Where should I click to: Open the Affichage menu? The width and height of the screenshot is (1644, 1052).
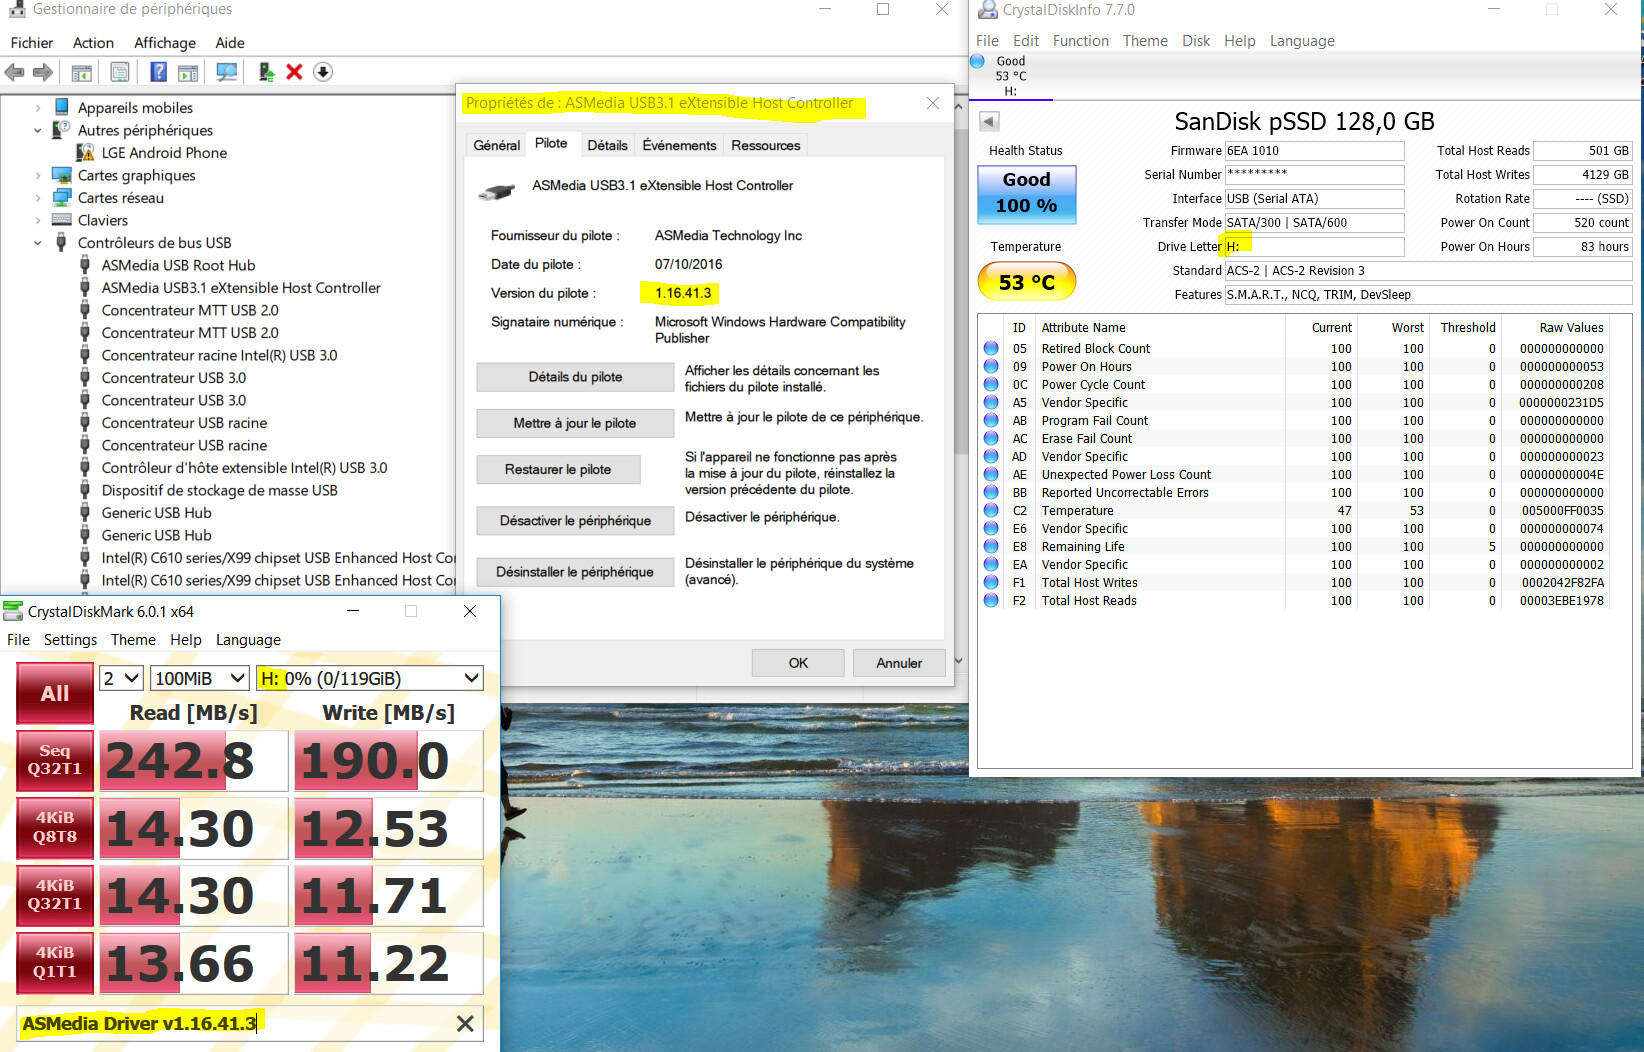pyautogui.click(x=165, y=43)
